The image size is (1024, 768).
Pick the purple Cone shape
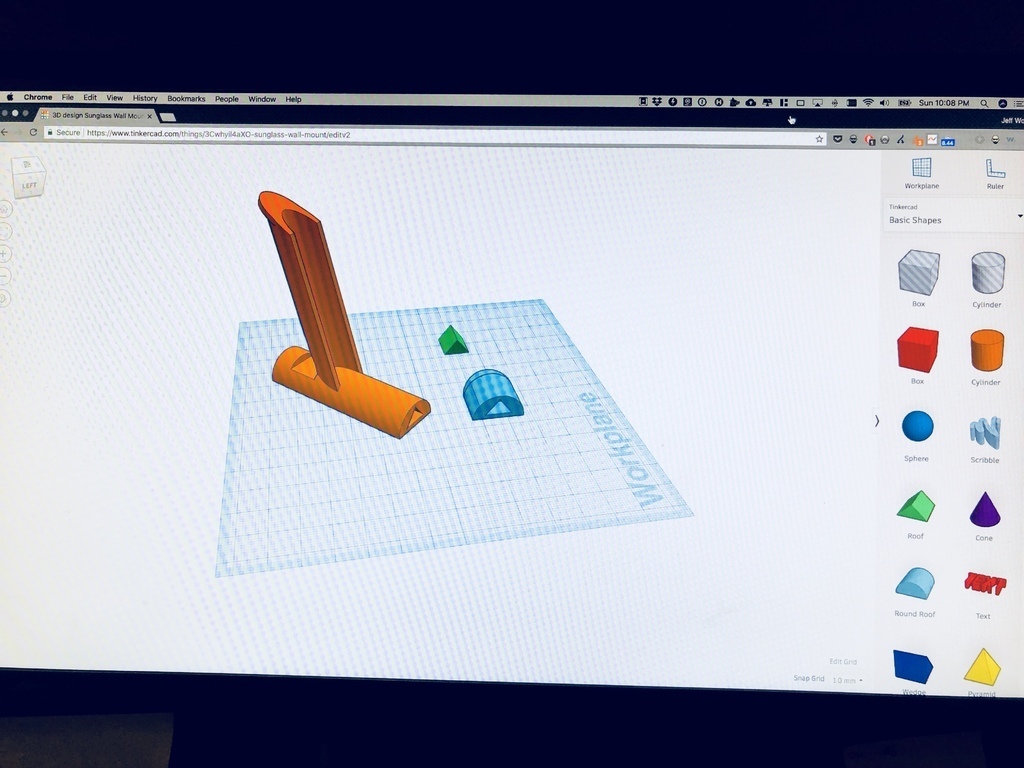pyautogui.click(x=985, y=509)
